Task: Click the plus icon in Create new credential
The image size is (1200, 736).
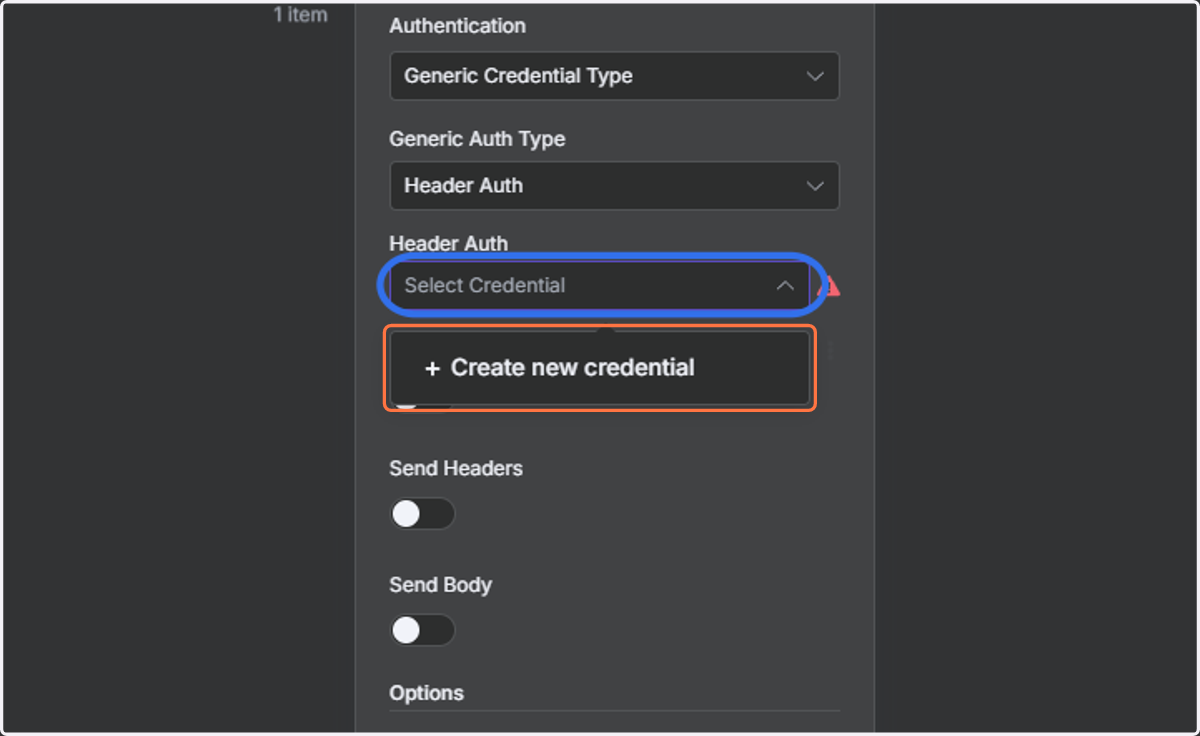Action: [x=432, y=369]
